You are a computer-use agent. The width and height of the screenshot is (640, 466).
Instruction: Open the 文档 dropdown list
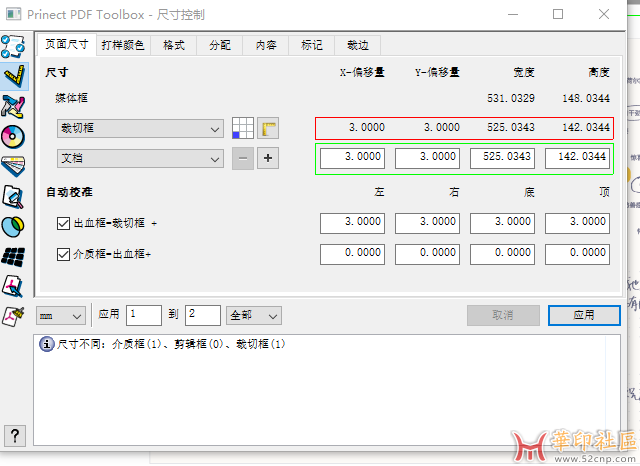140,158
